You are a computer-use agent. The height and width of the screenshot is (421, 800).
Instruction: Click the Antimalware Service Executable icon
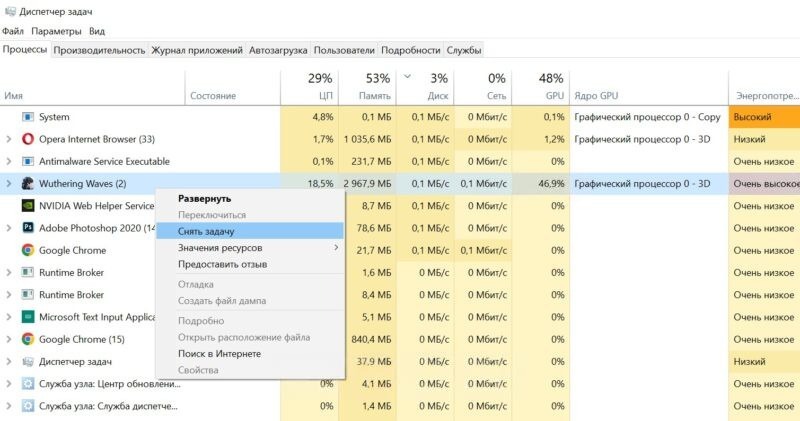(28, 161)
